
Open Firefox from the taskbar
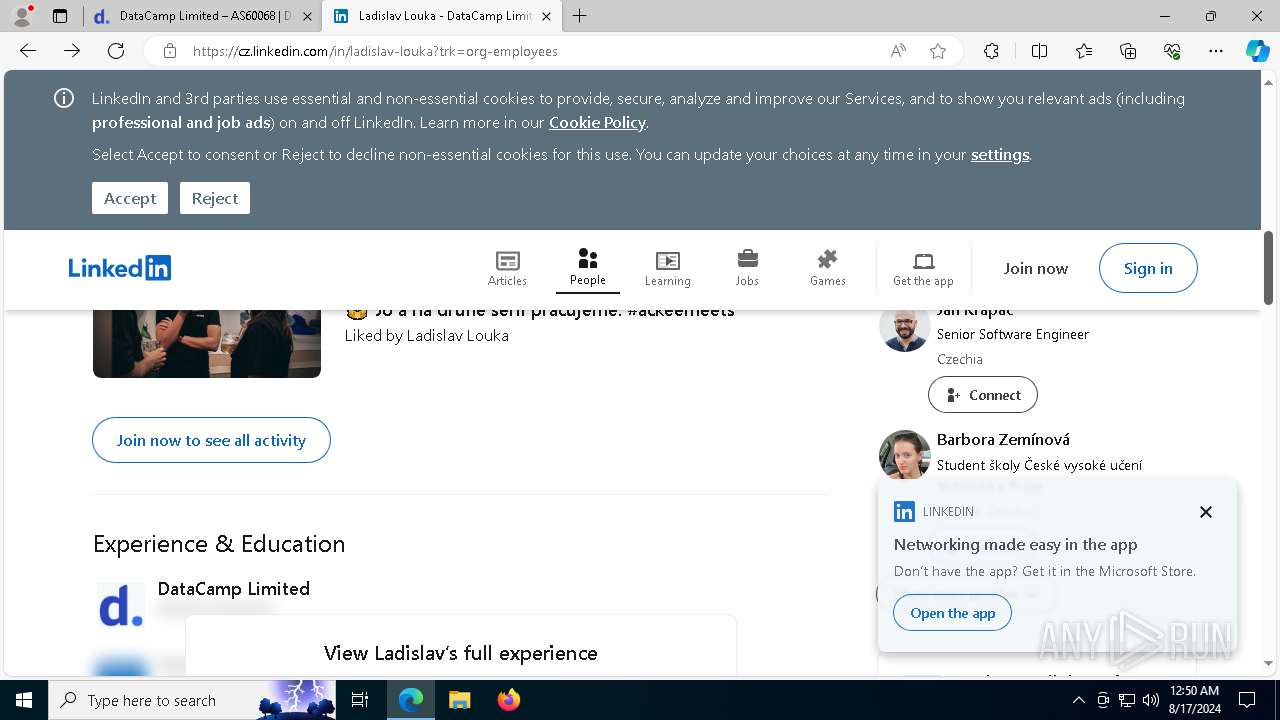[x=508, y=700]
